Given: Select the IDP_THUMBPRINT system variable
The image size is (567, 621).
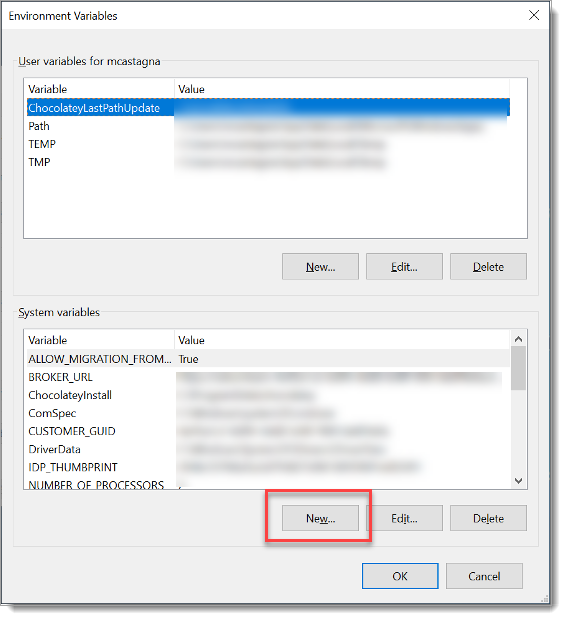Looking at the screenshot, I should click(x=268, y=467).
